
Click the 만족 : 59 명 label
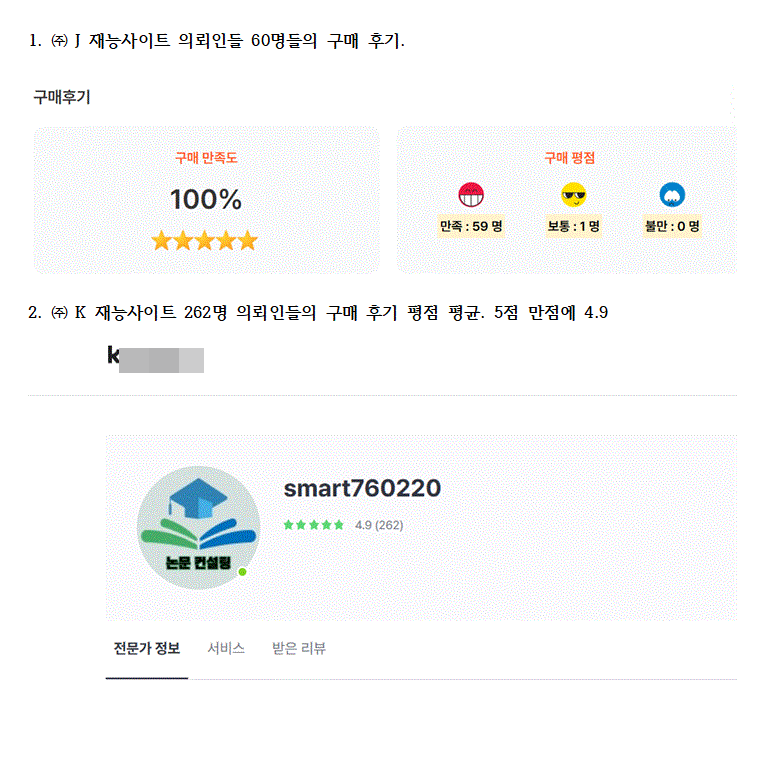coord(471,226)
